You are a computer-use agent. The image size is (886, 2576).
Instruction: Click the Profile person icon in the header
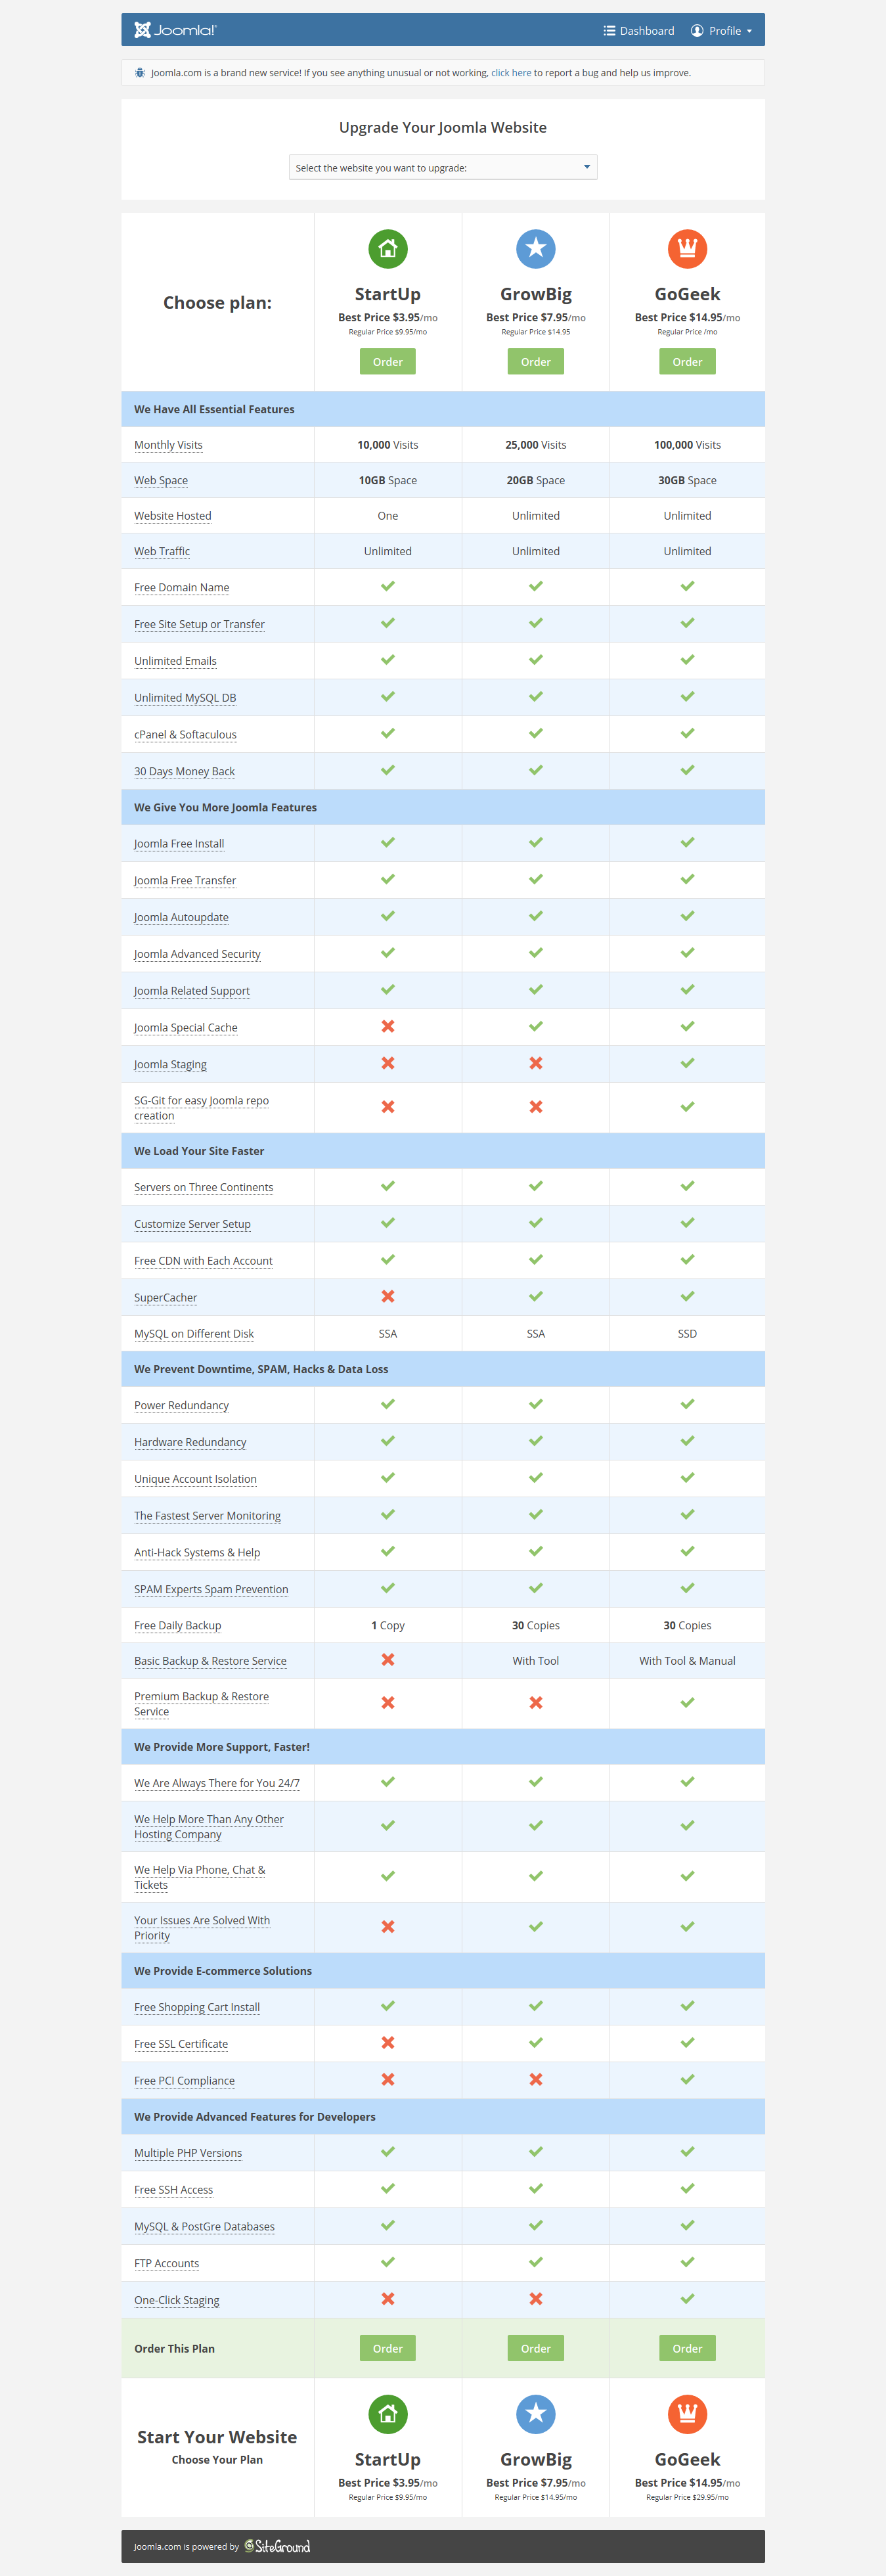(697, 30)
